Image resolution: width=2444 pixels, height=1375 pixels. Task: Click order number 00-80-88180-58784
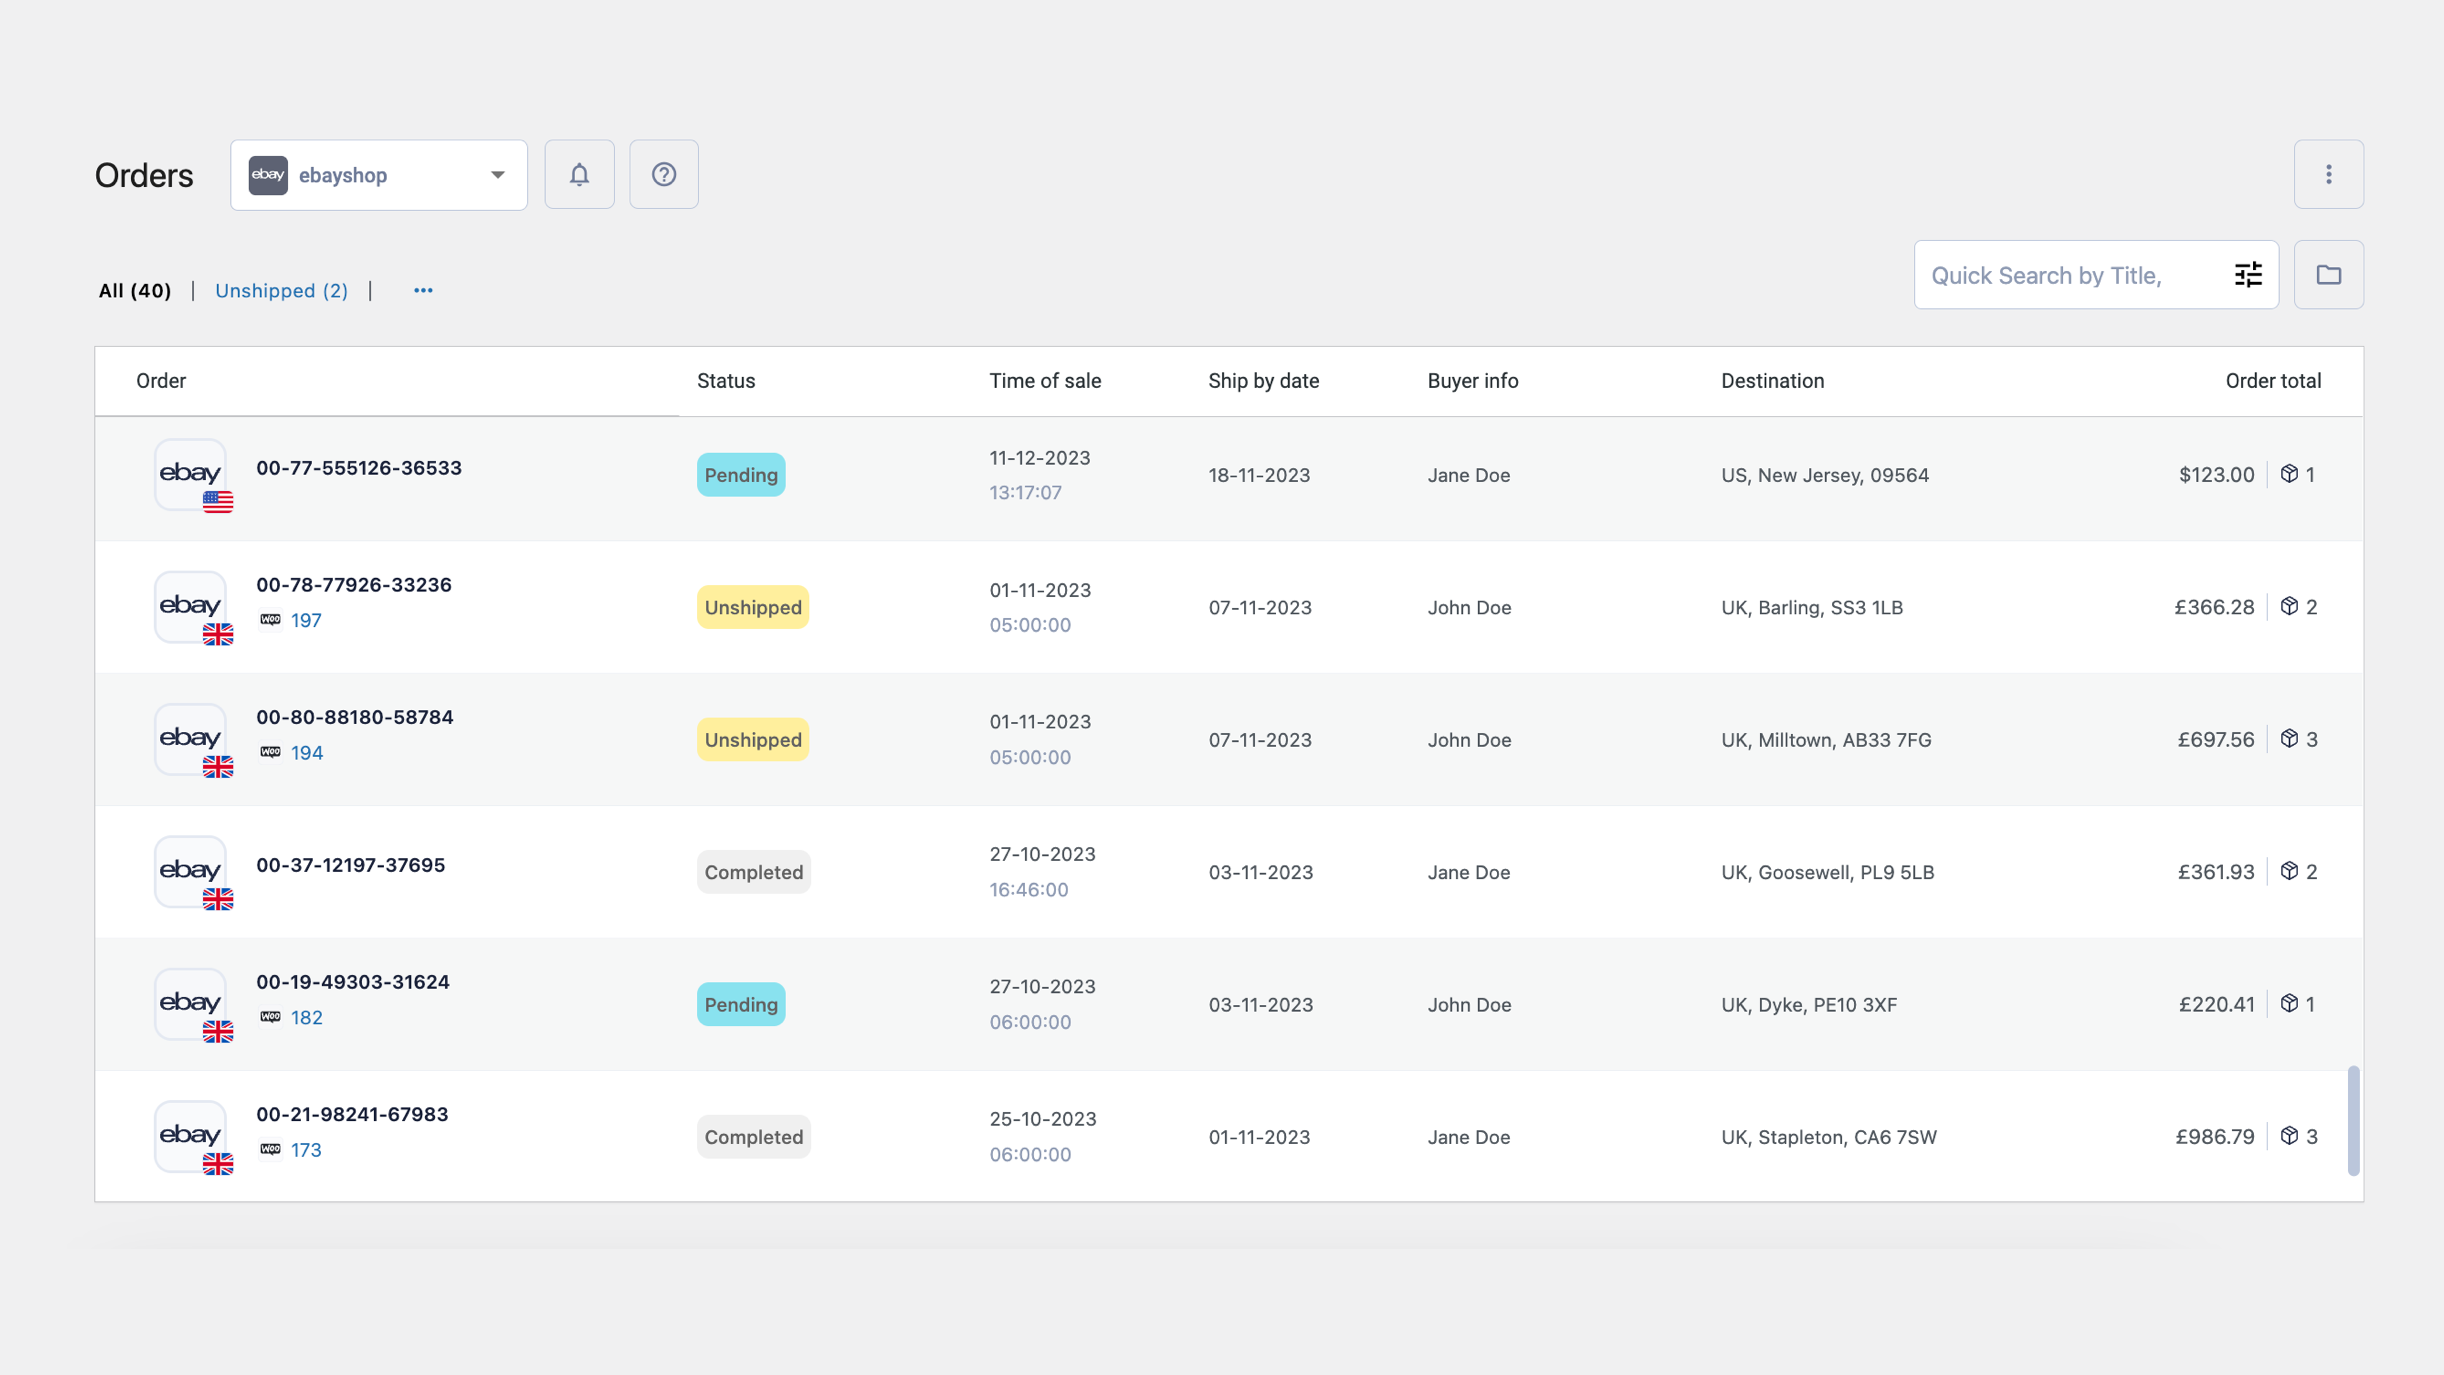click(x=355, y=717)
